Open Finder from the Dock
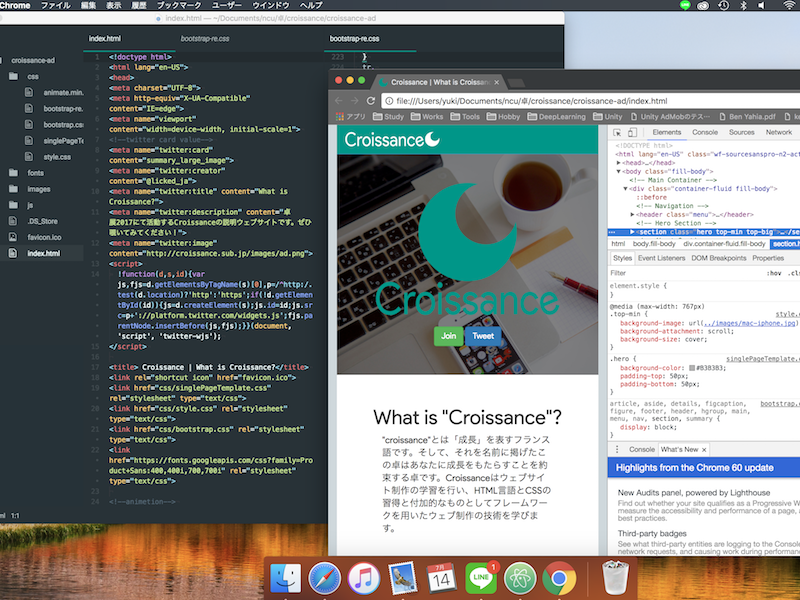 tap(288, 576)
